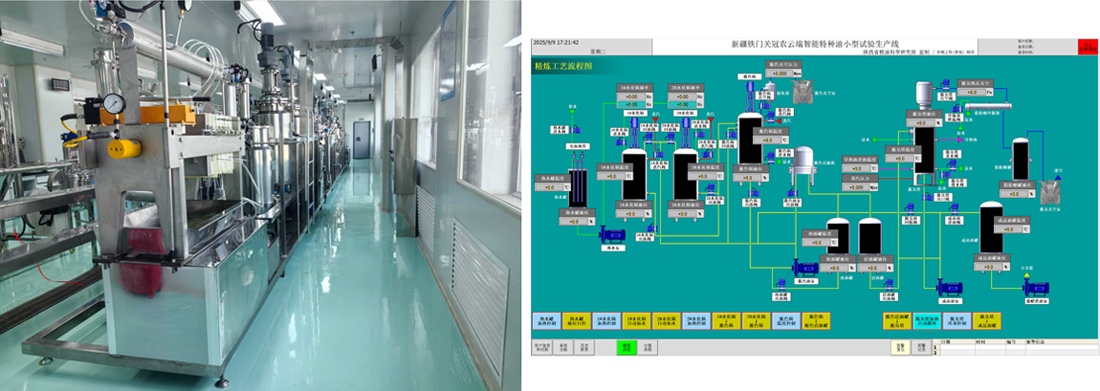Click the rightmost blue pump with yellow arrow
This screenshot has width=1100, height=391.
(x=1037, y=288)
